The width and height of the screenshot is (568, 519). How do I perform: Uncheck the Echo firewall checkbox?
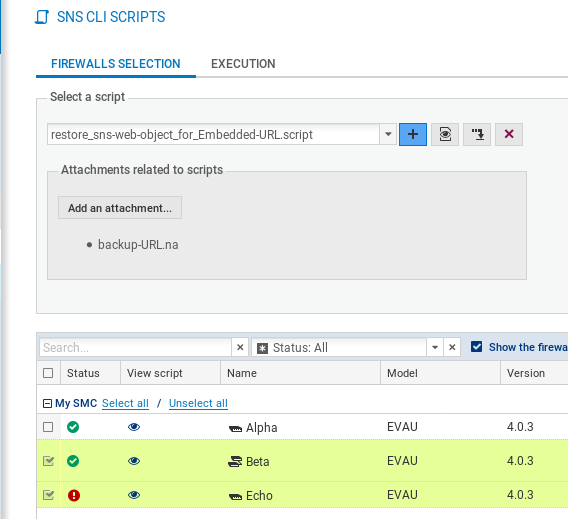(48, 495)
